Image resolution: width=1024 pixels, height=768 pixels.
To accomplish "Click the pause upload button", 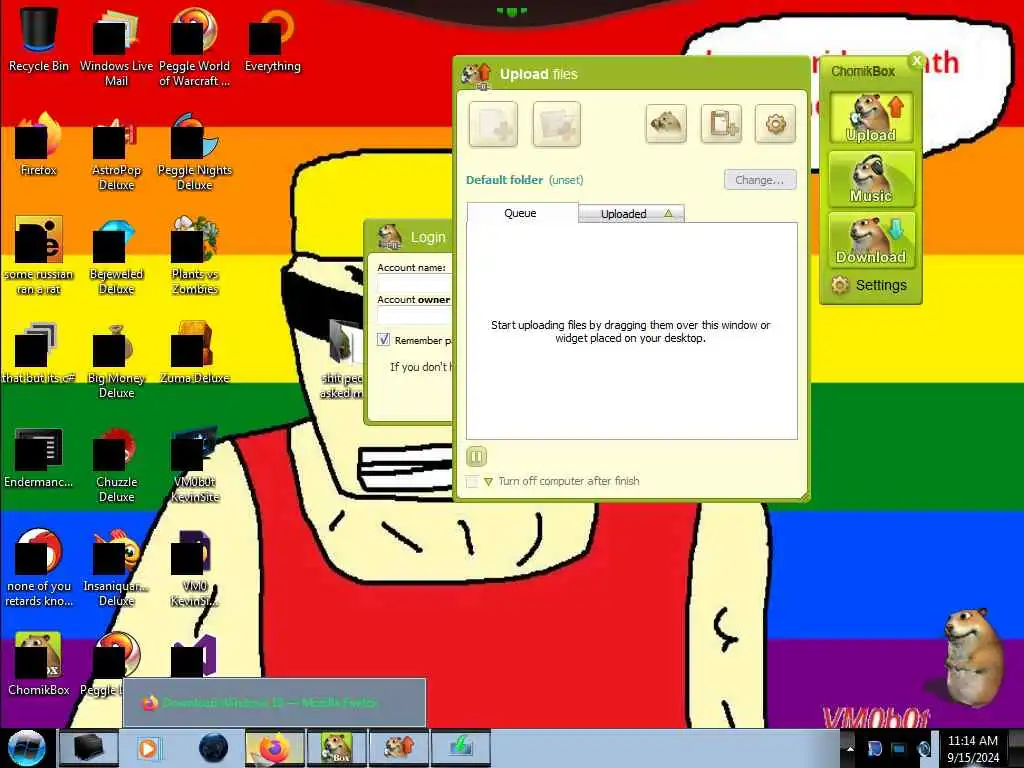I will 476,456.
